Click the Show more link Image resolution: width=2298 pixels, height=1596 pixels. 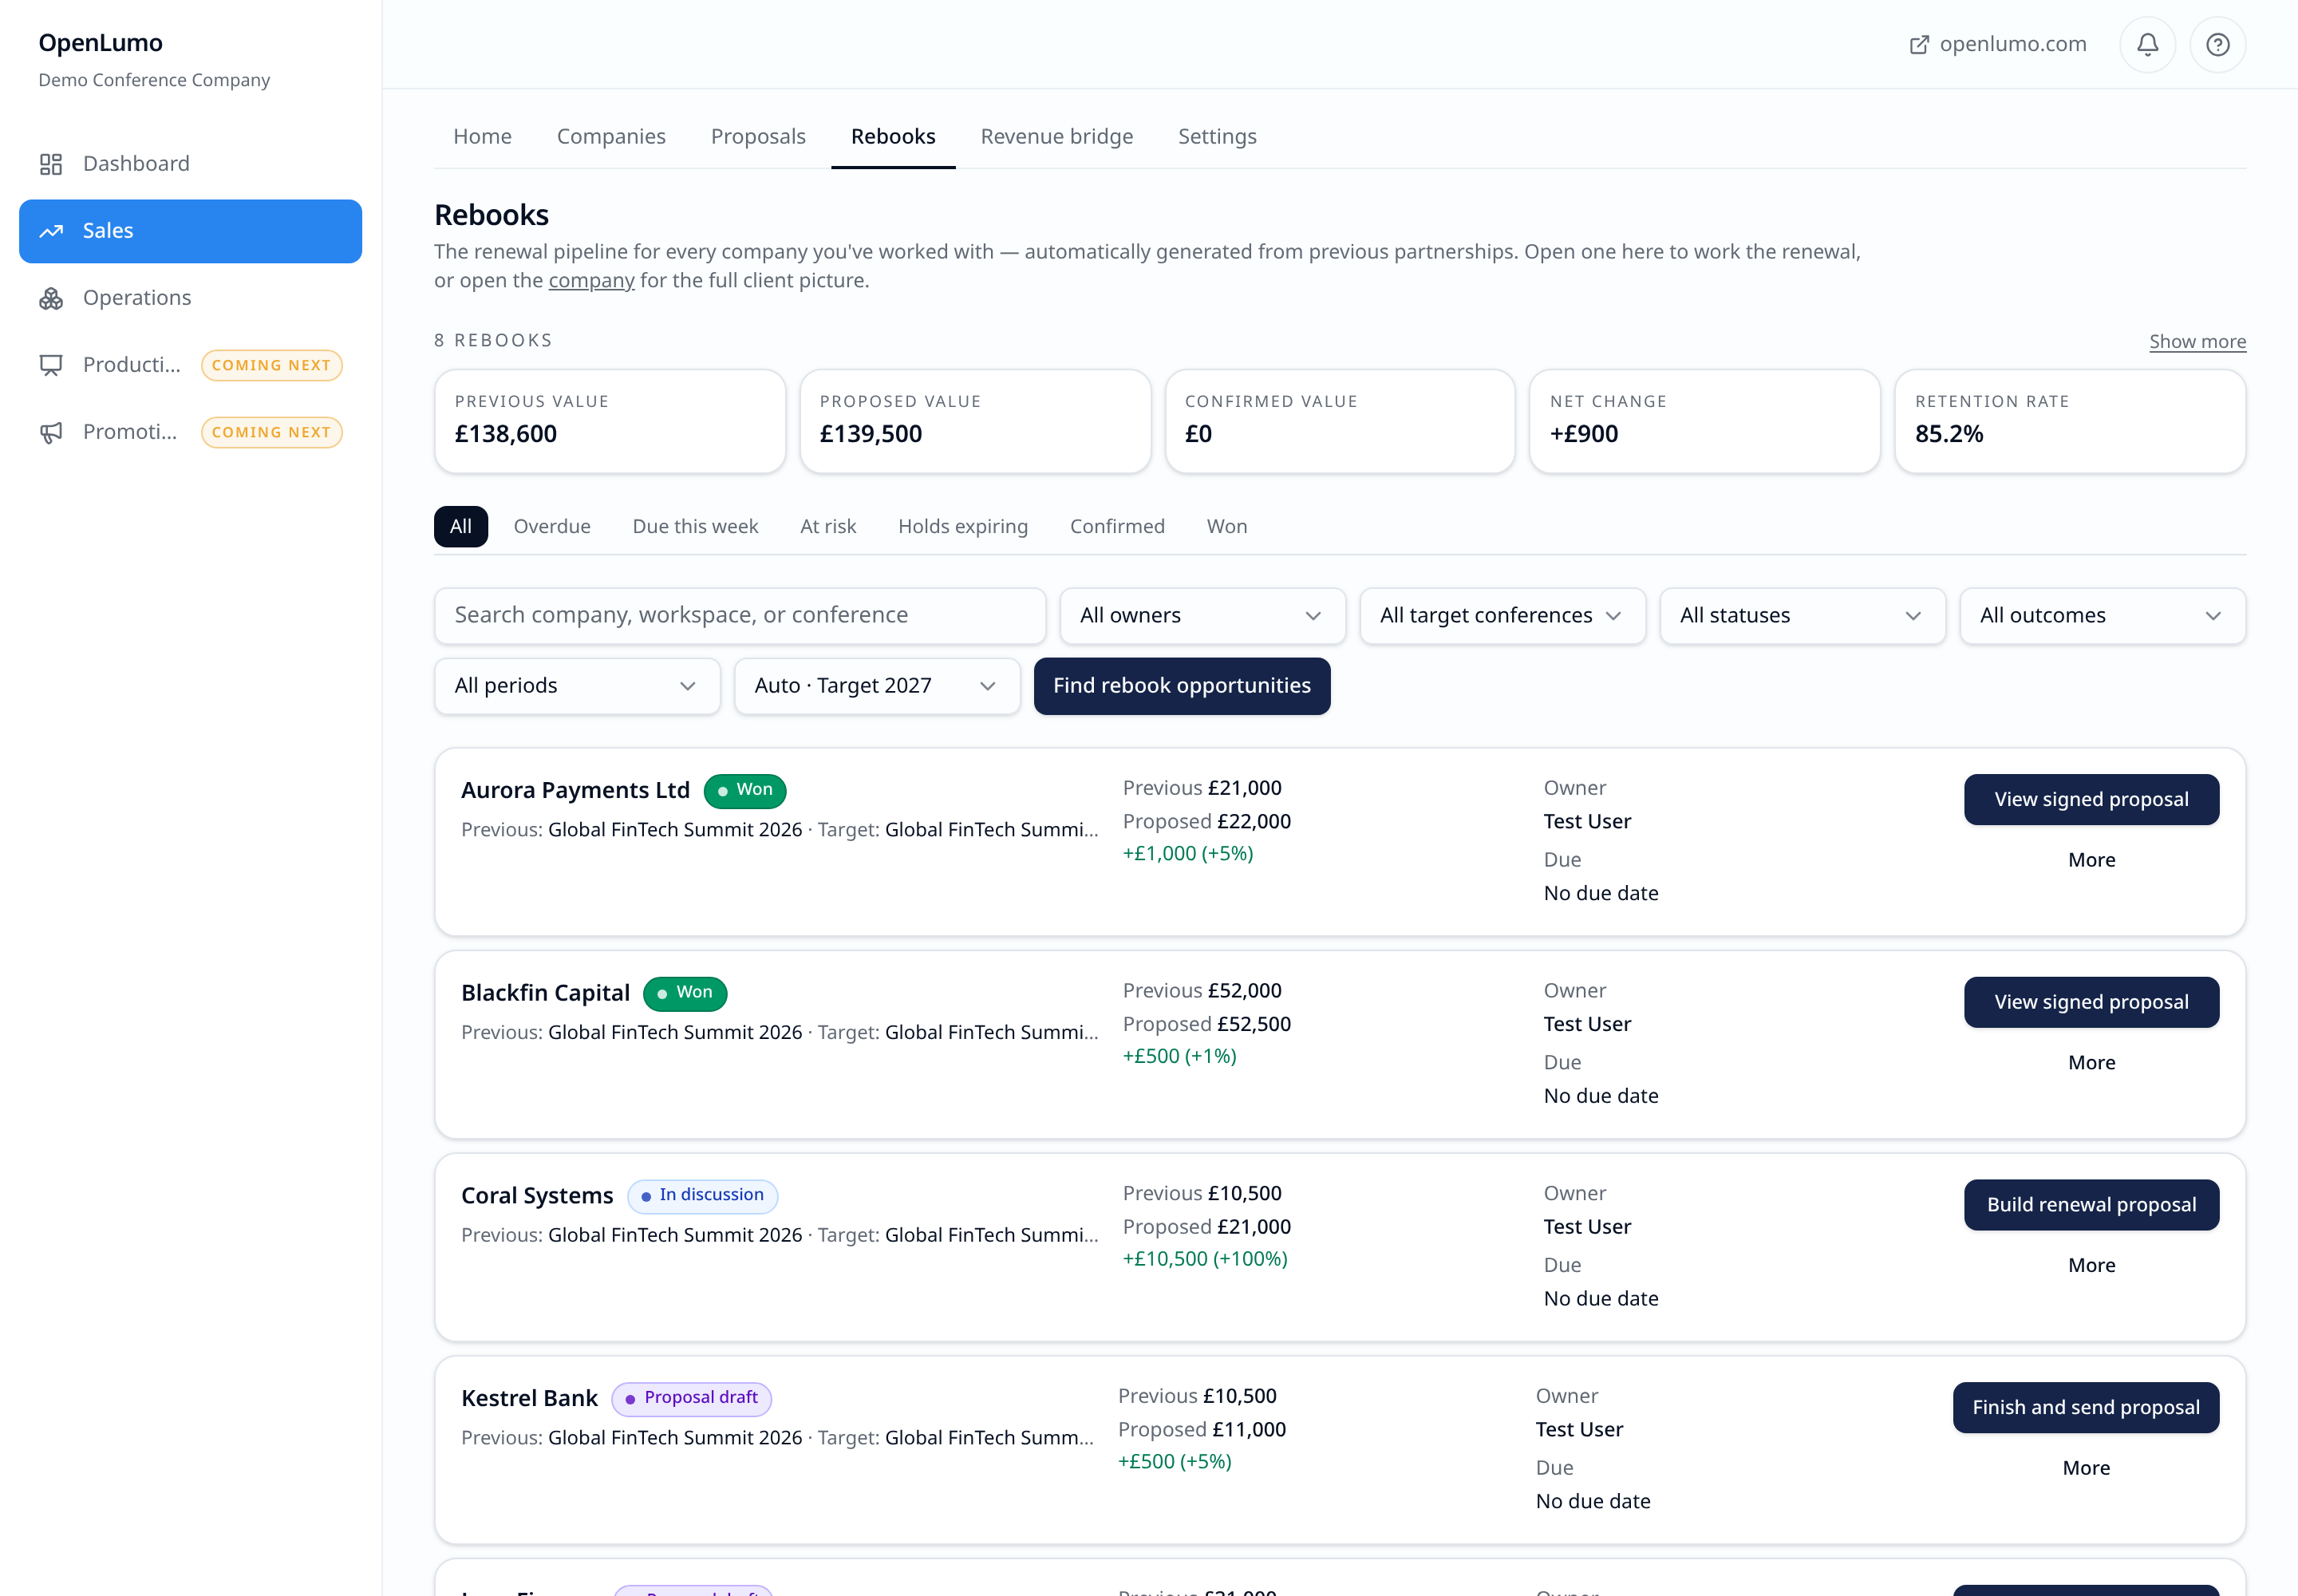[x=2197, y=342]
